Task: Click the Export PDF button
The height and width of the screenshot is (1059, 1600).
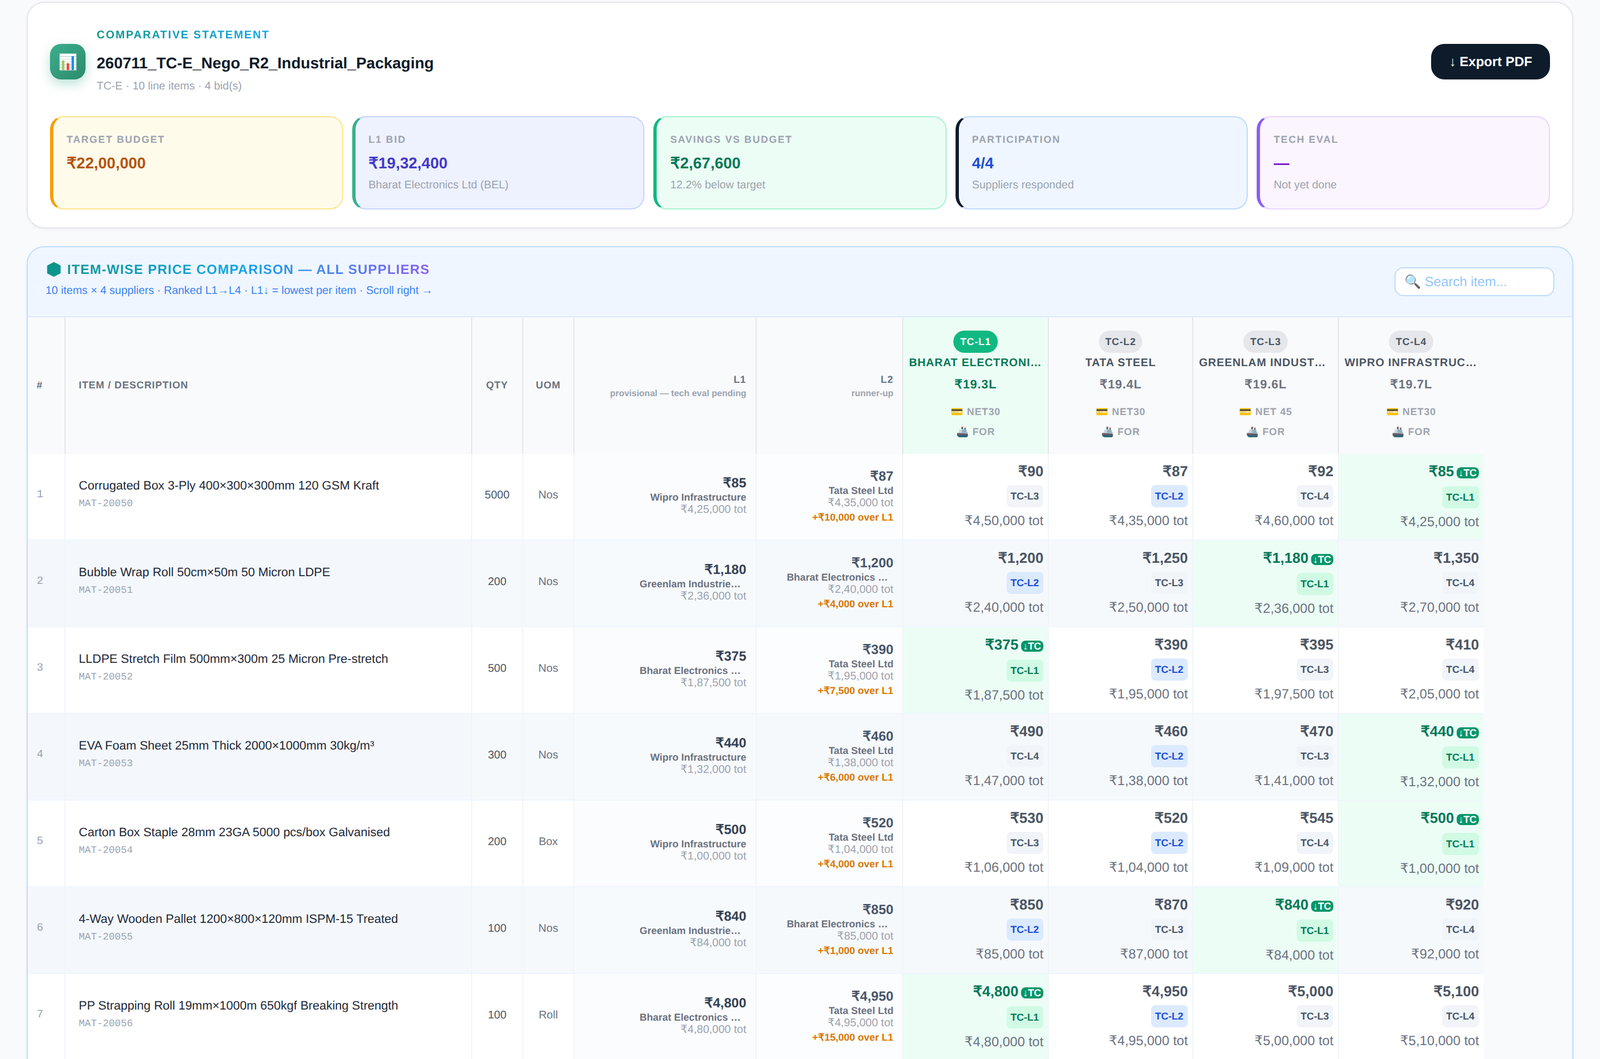Action: [1490, 62]
